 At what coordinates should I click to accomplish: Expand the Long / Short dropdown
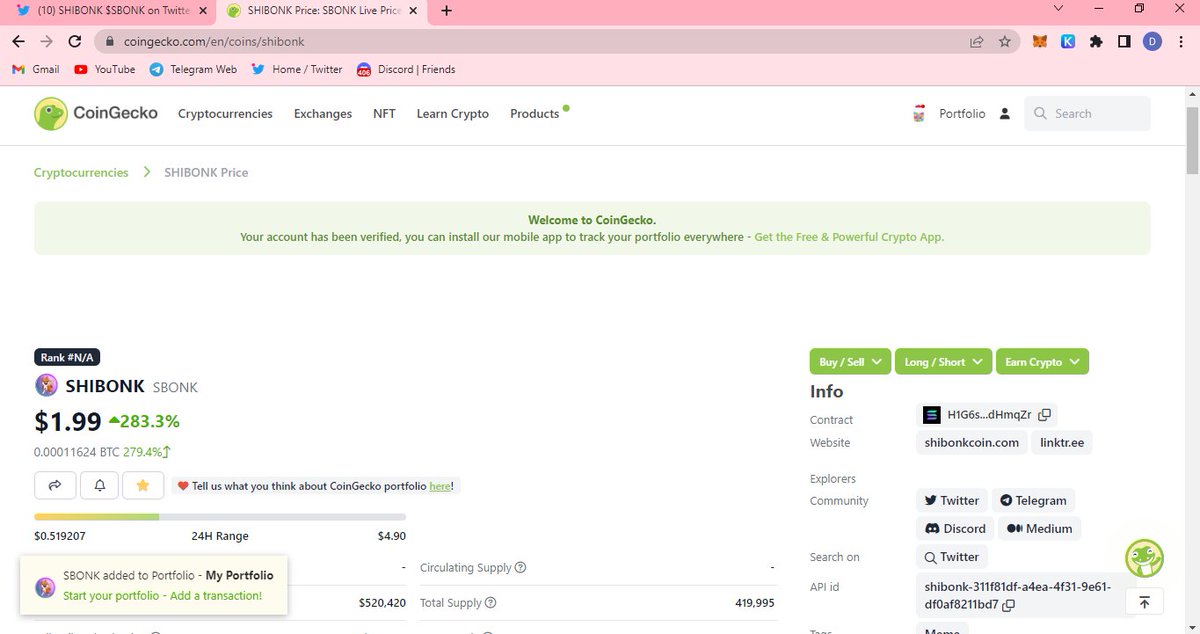943,361
